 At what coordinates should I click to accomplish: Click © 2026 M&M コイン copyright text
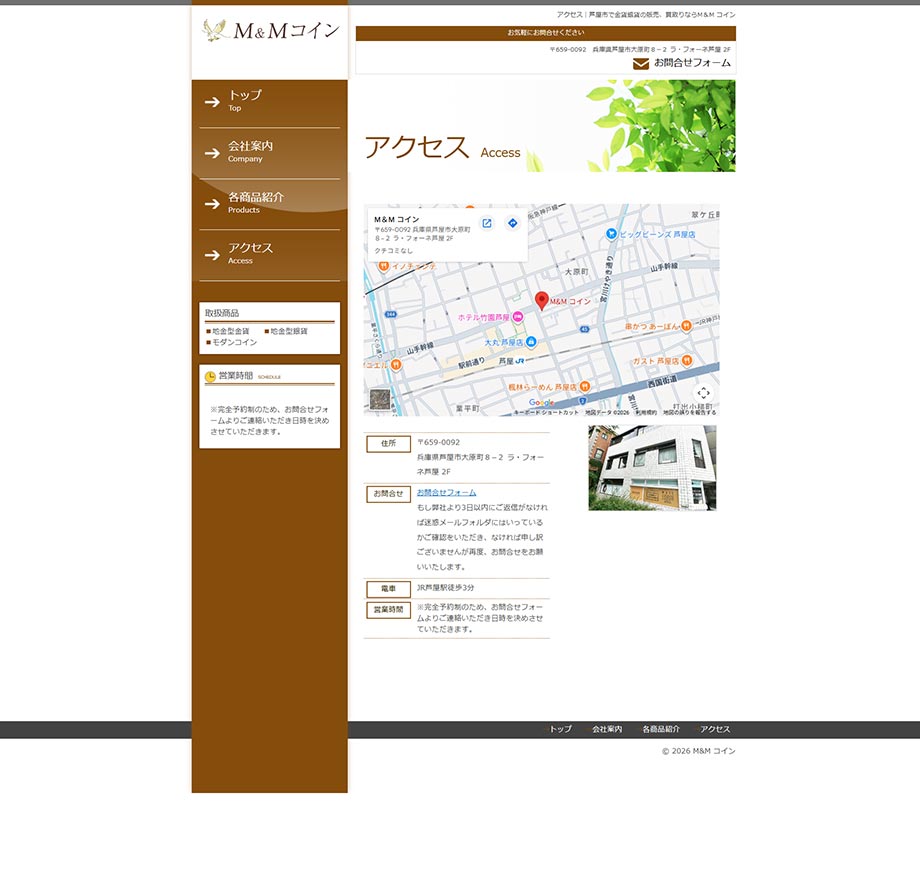pyautogui.click(x=698, y=751)
